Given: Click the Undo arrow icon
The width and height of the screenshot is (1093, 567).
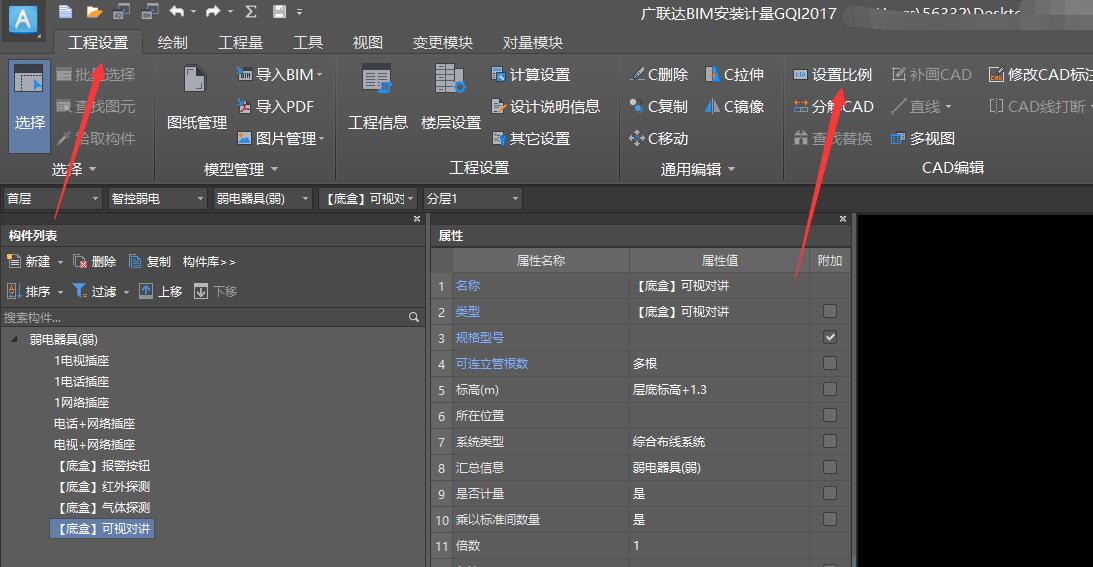Looking at the screenshot, I should (x=177, y=11).
